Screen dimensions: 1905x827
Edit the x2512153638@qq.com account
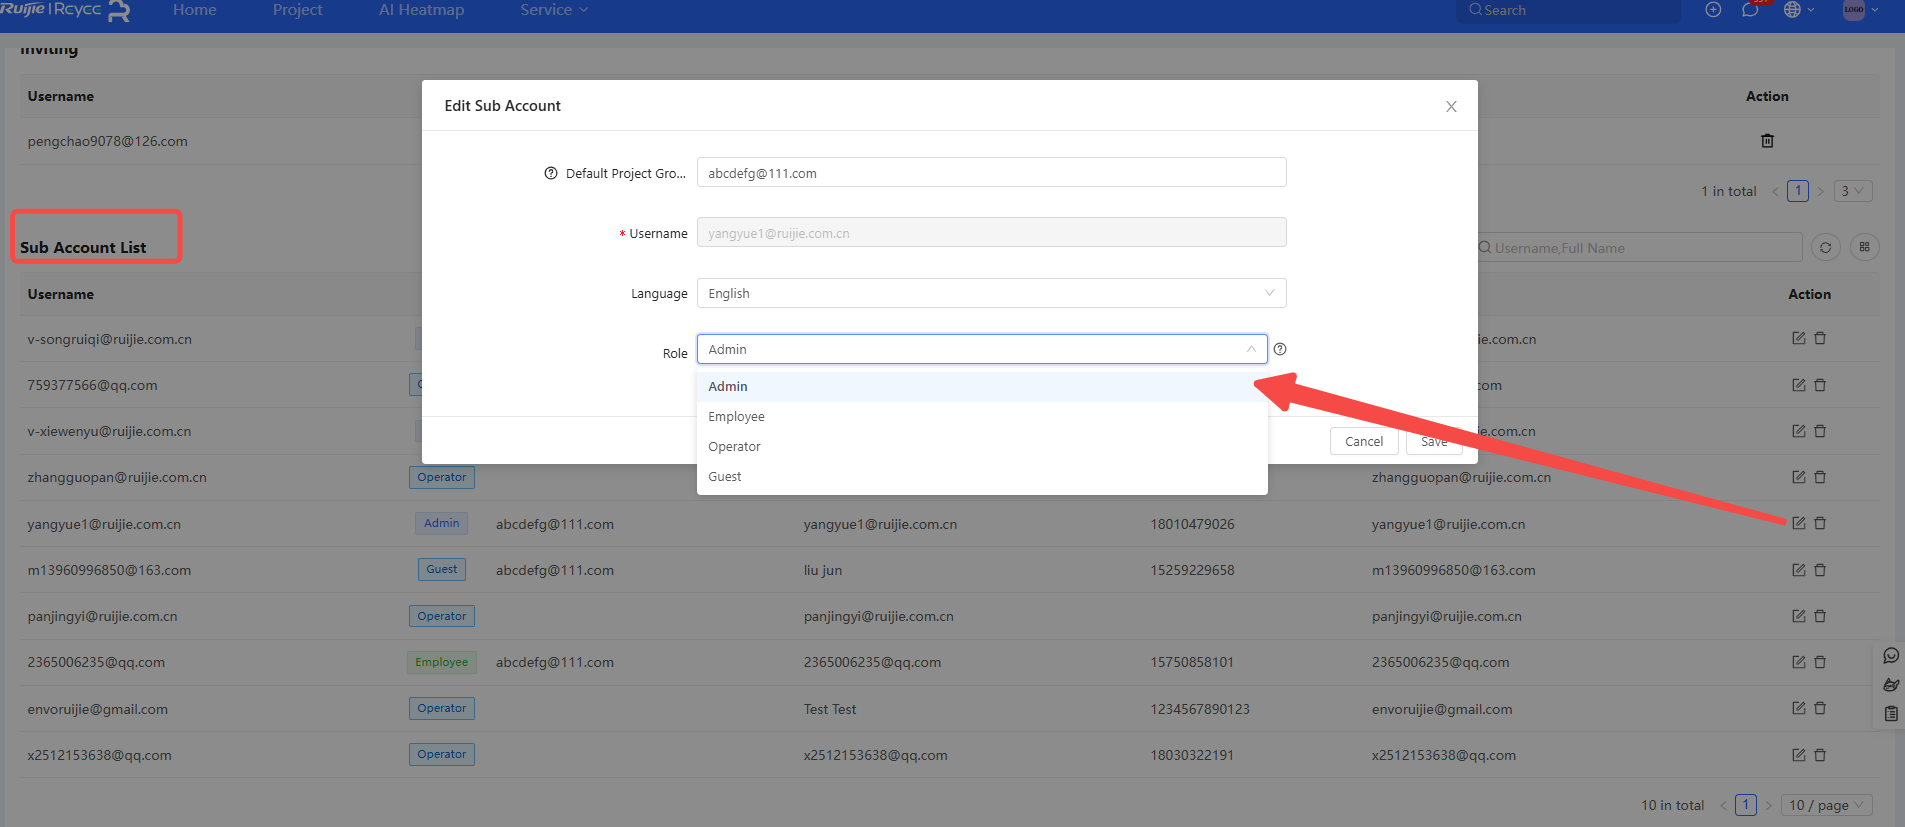(x=1798, y=755)
